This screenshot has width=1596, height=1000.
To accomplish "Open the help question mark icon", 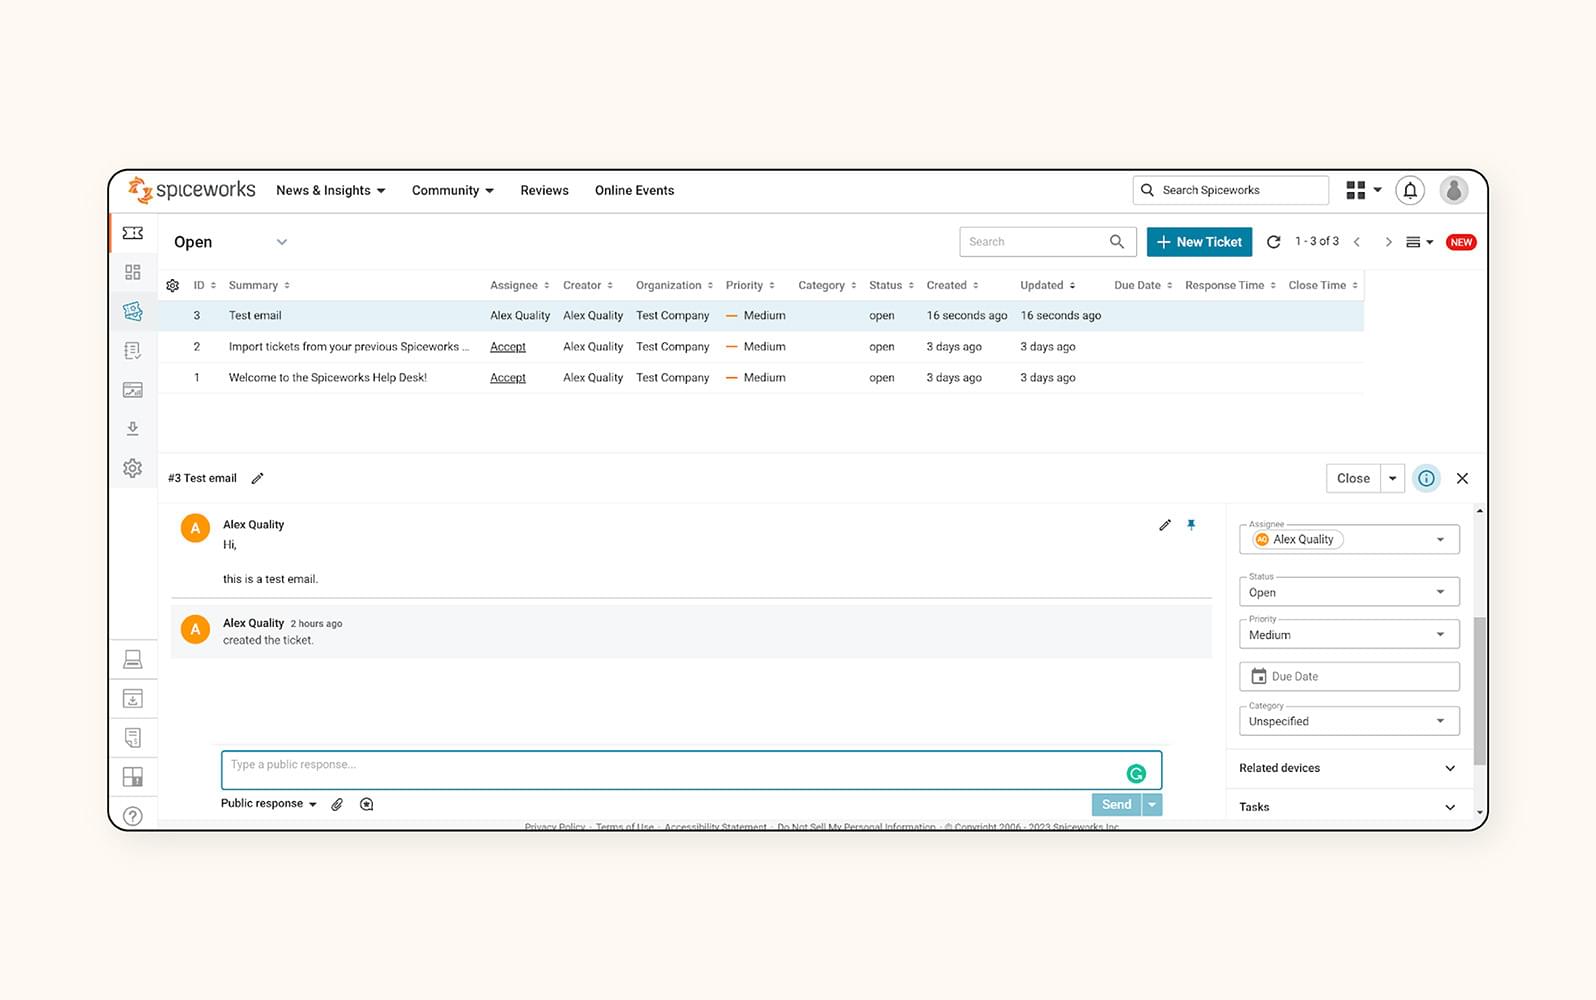I will pos(133,816).
